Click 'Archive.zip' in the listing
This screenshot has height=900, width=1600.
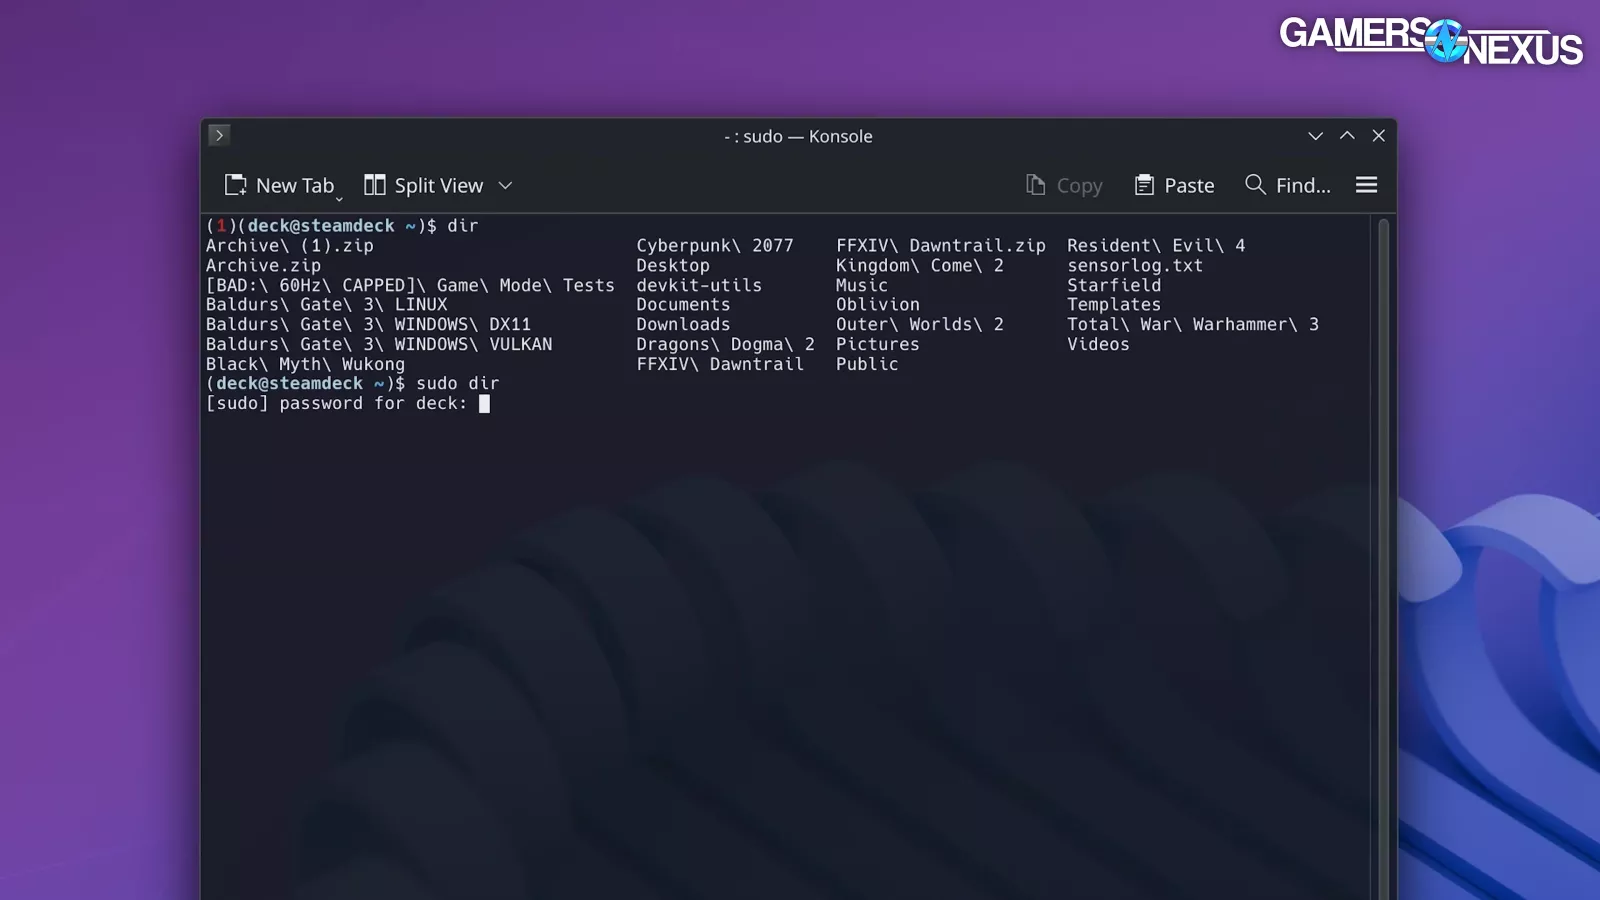click(263, 266)
